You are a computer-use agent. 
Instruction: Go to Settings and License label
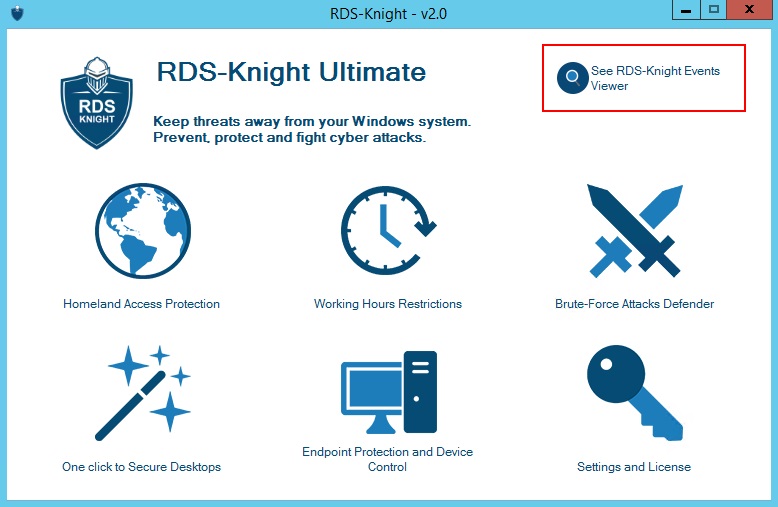pyautogui.click(x=634, y=467)
